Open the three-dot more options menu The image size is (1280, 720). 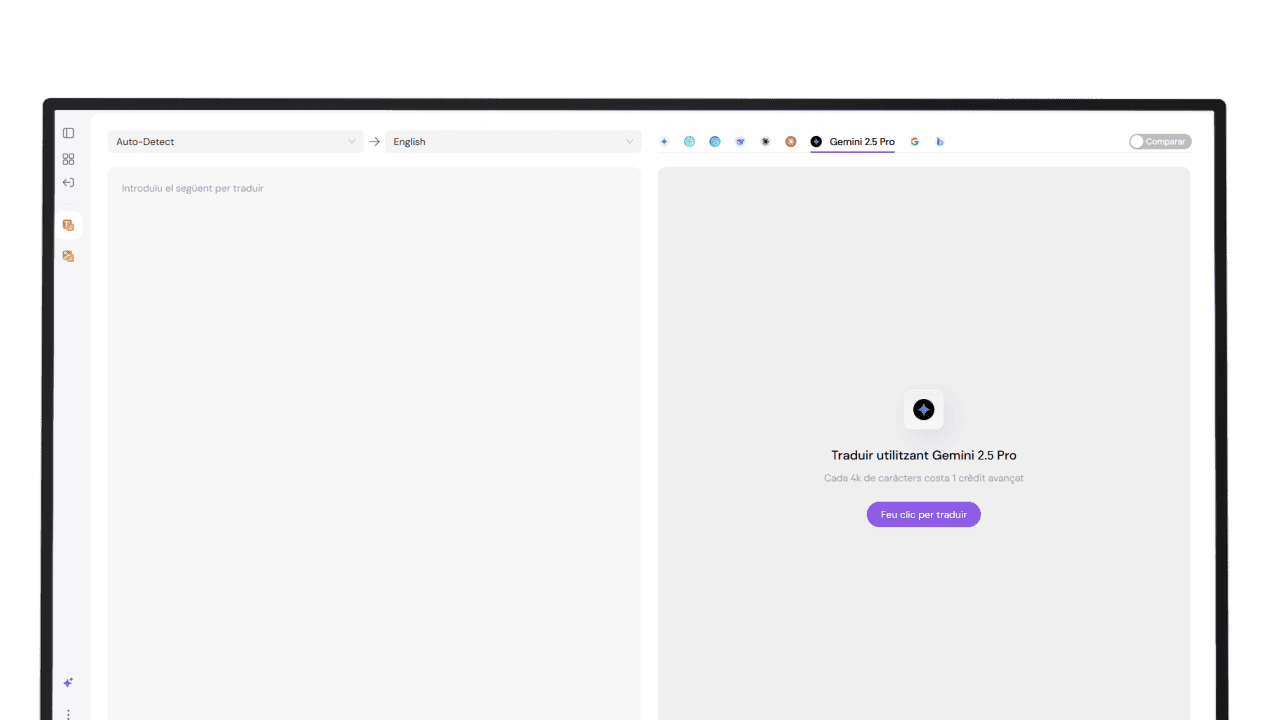coord(68,713)
